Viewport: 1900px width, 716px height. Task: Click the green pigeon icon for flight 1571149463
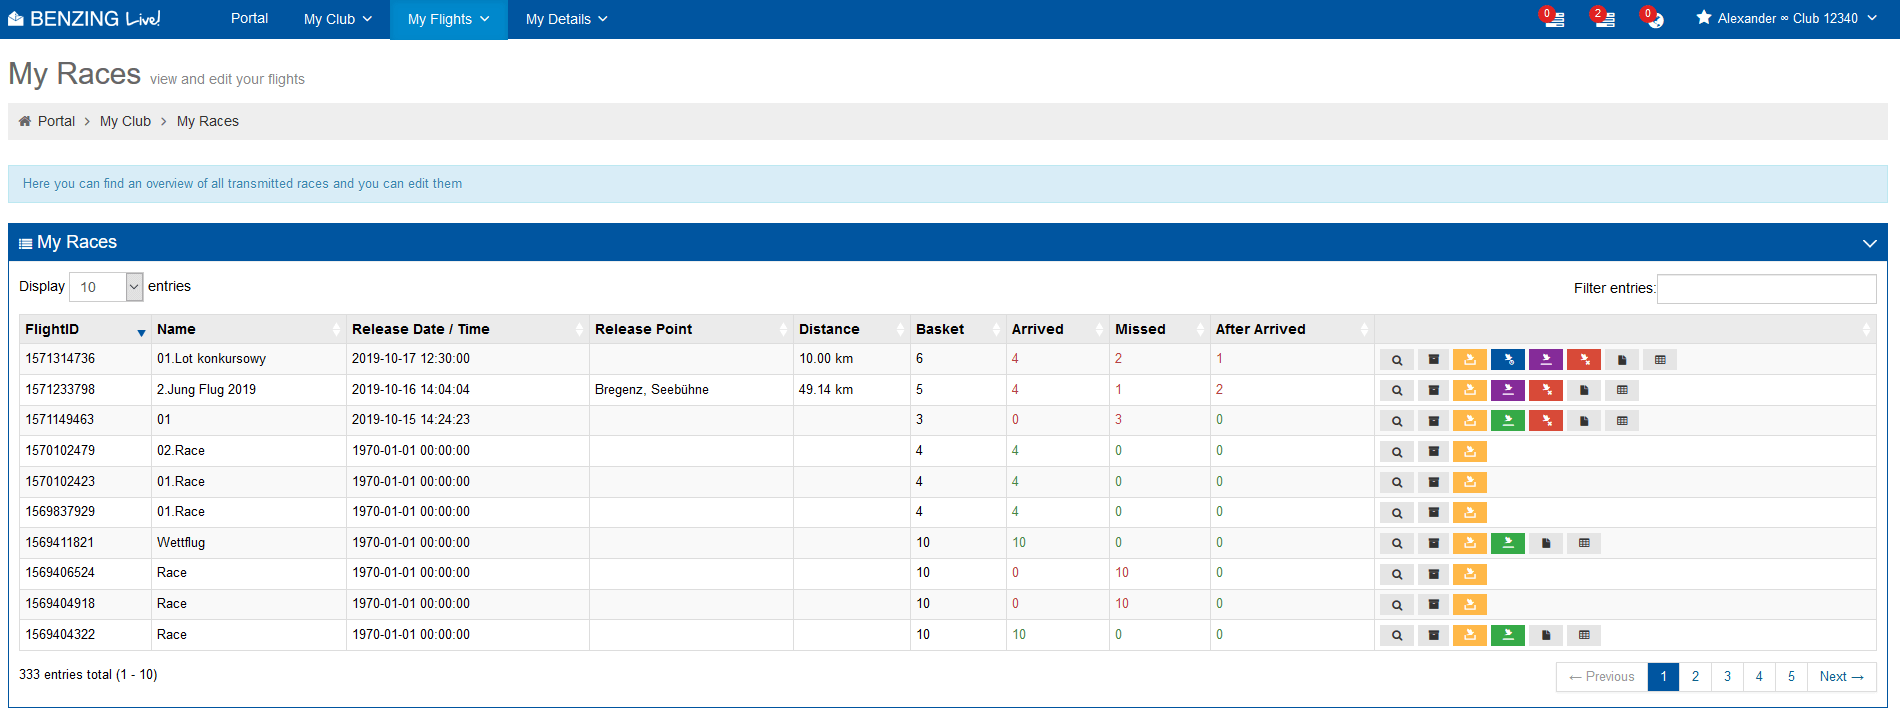[x=1508, y=421]
